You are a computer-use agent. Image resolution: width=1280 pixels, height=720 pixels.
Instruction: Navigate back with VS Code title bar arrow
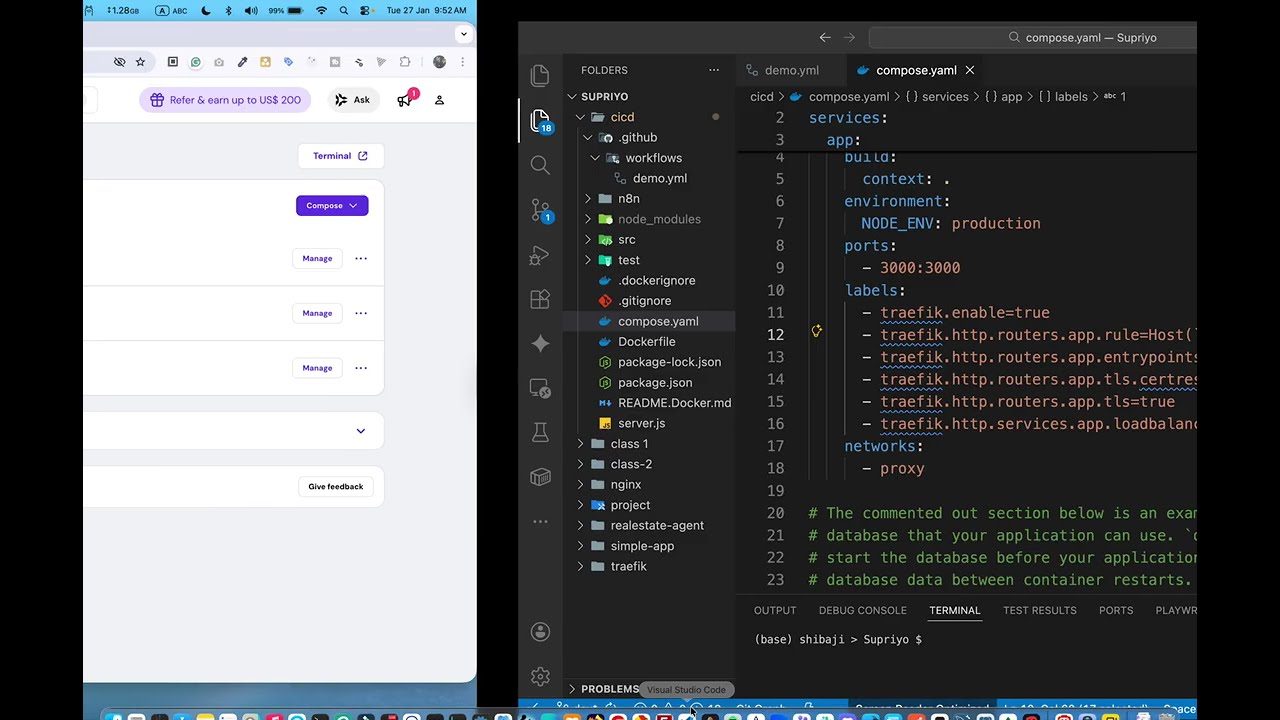pyautogui.click(x=825, y=37)
